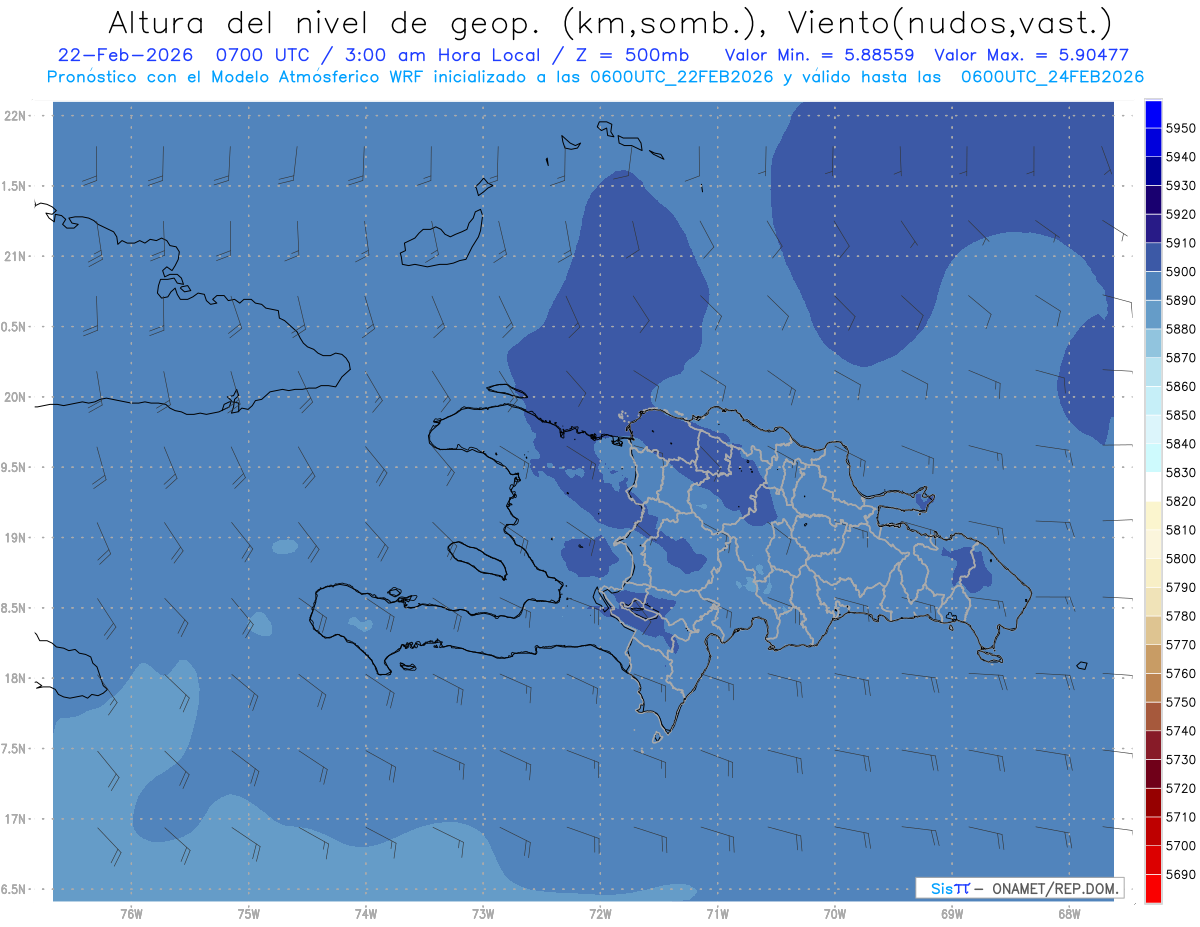Image resolution: width=1200 pixels, height=927 pixels.
Task: Click the '73W' longitude label
Action: pos(483,914)
